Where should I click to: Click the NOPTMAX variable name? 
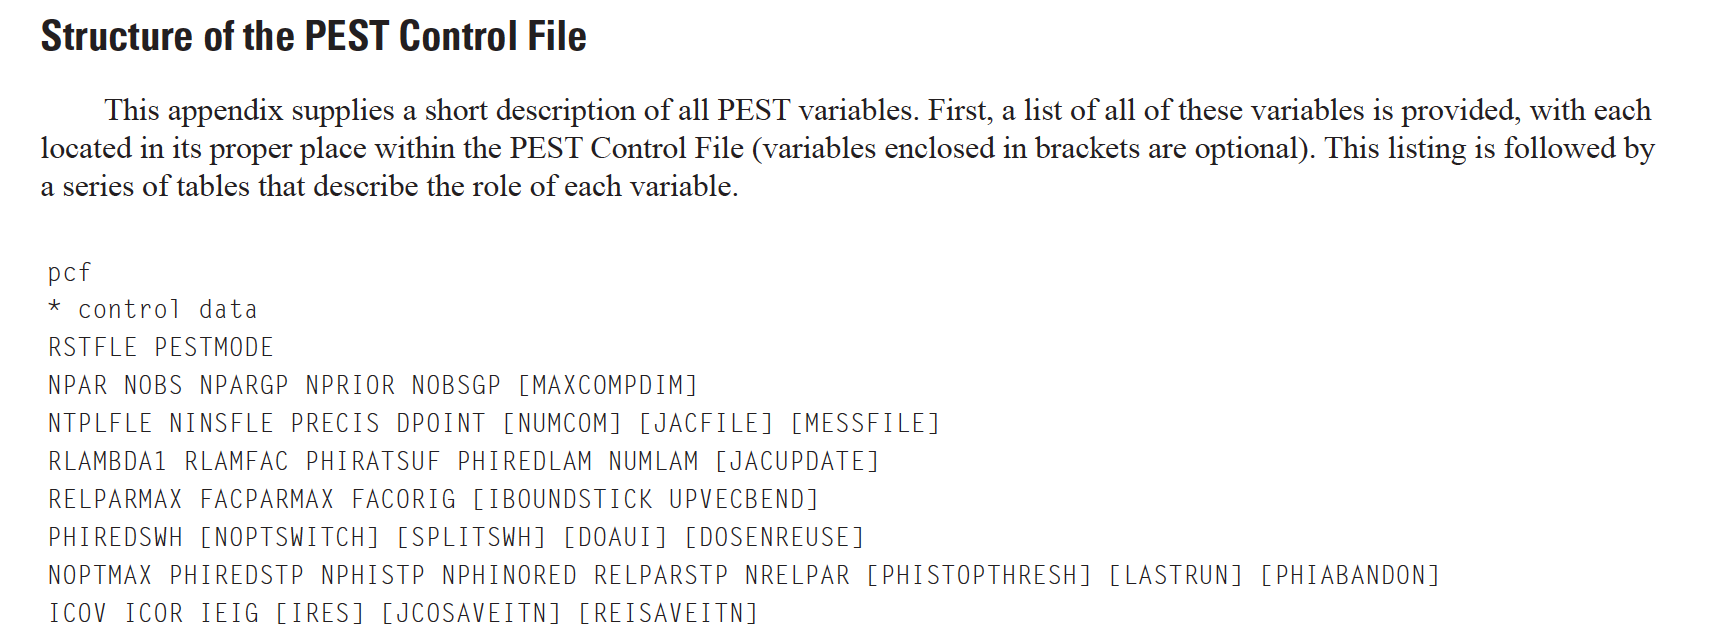100,576
